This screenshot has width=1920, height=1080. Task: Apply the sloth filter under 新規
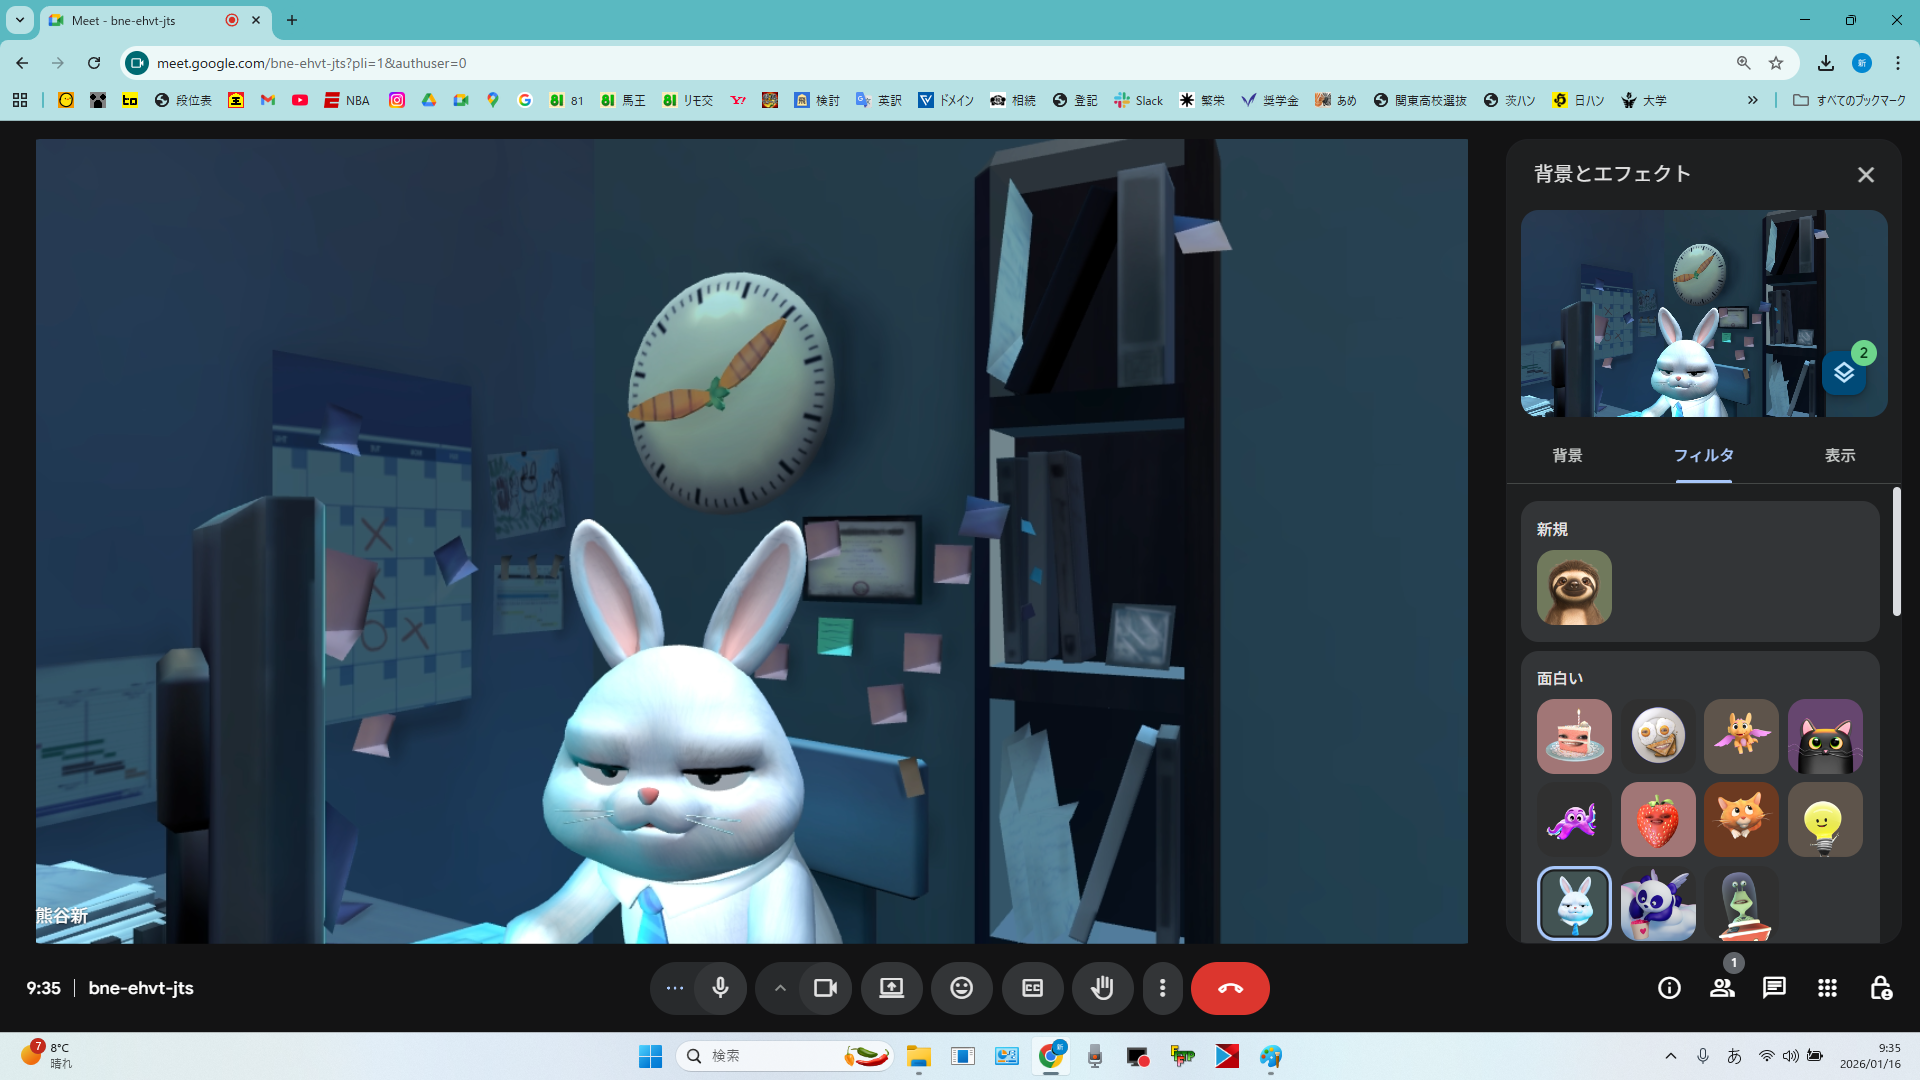tap(1574, 588)
